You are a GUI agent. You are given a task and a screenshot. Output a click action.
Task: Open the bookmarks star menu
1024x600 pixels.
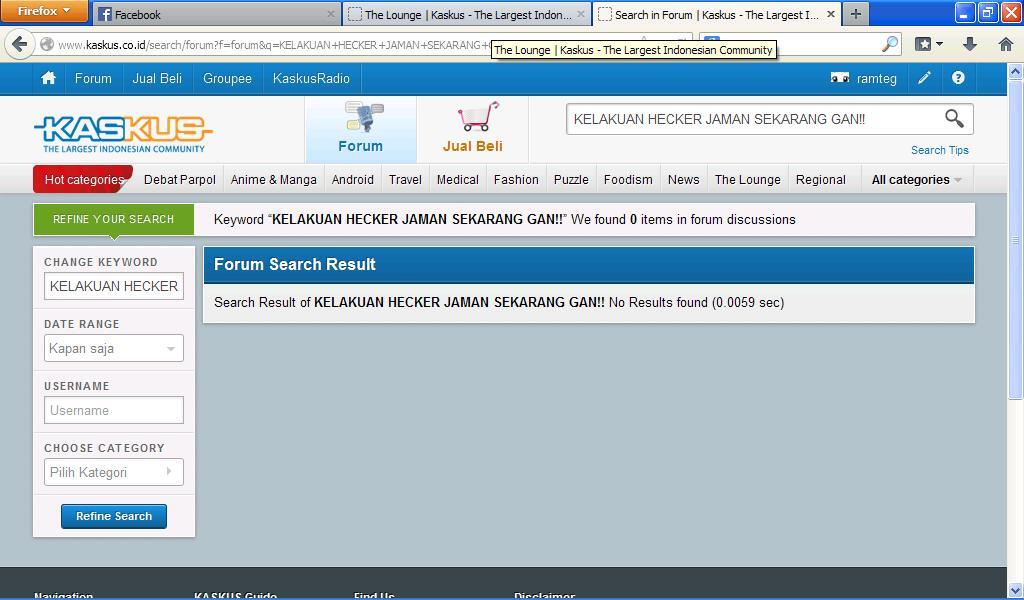tap(929, 44)
